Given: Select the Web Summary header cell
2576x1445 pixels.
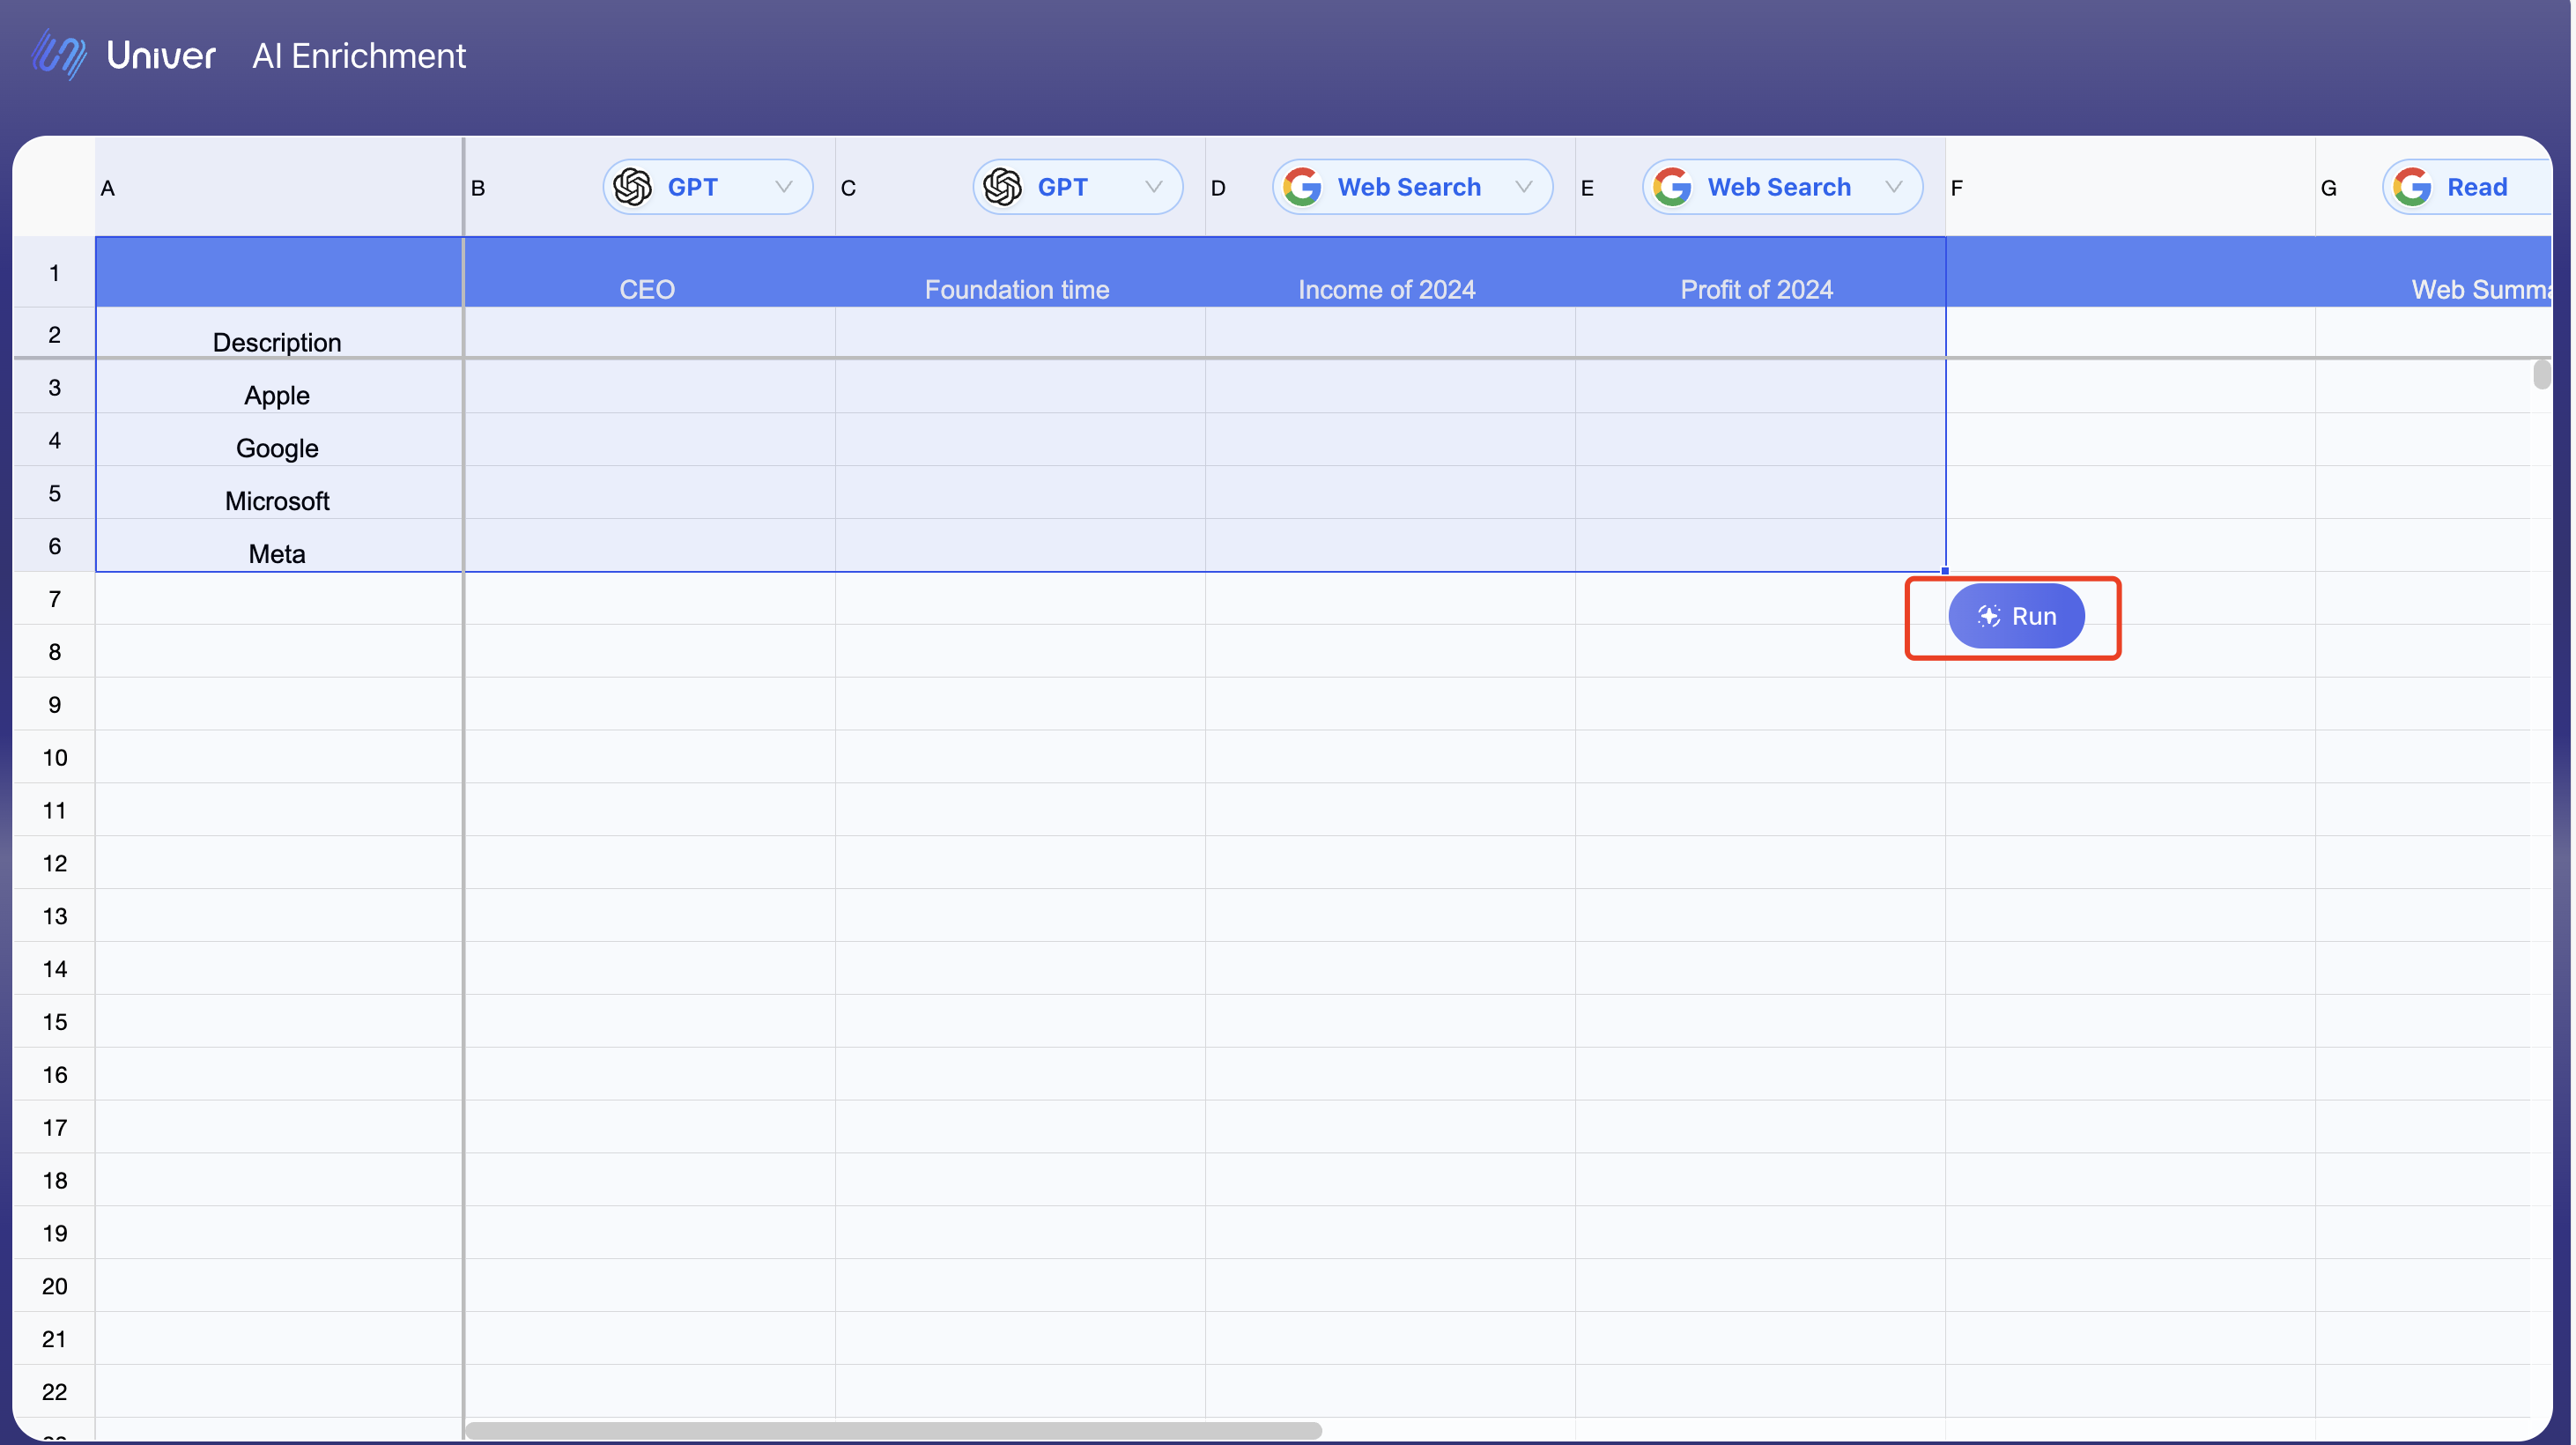Looking at the screenshot, I should point(2433,272).
